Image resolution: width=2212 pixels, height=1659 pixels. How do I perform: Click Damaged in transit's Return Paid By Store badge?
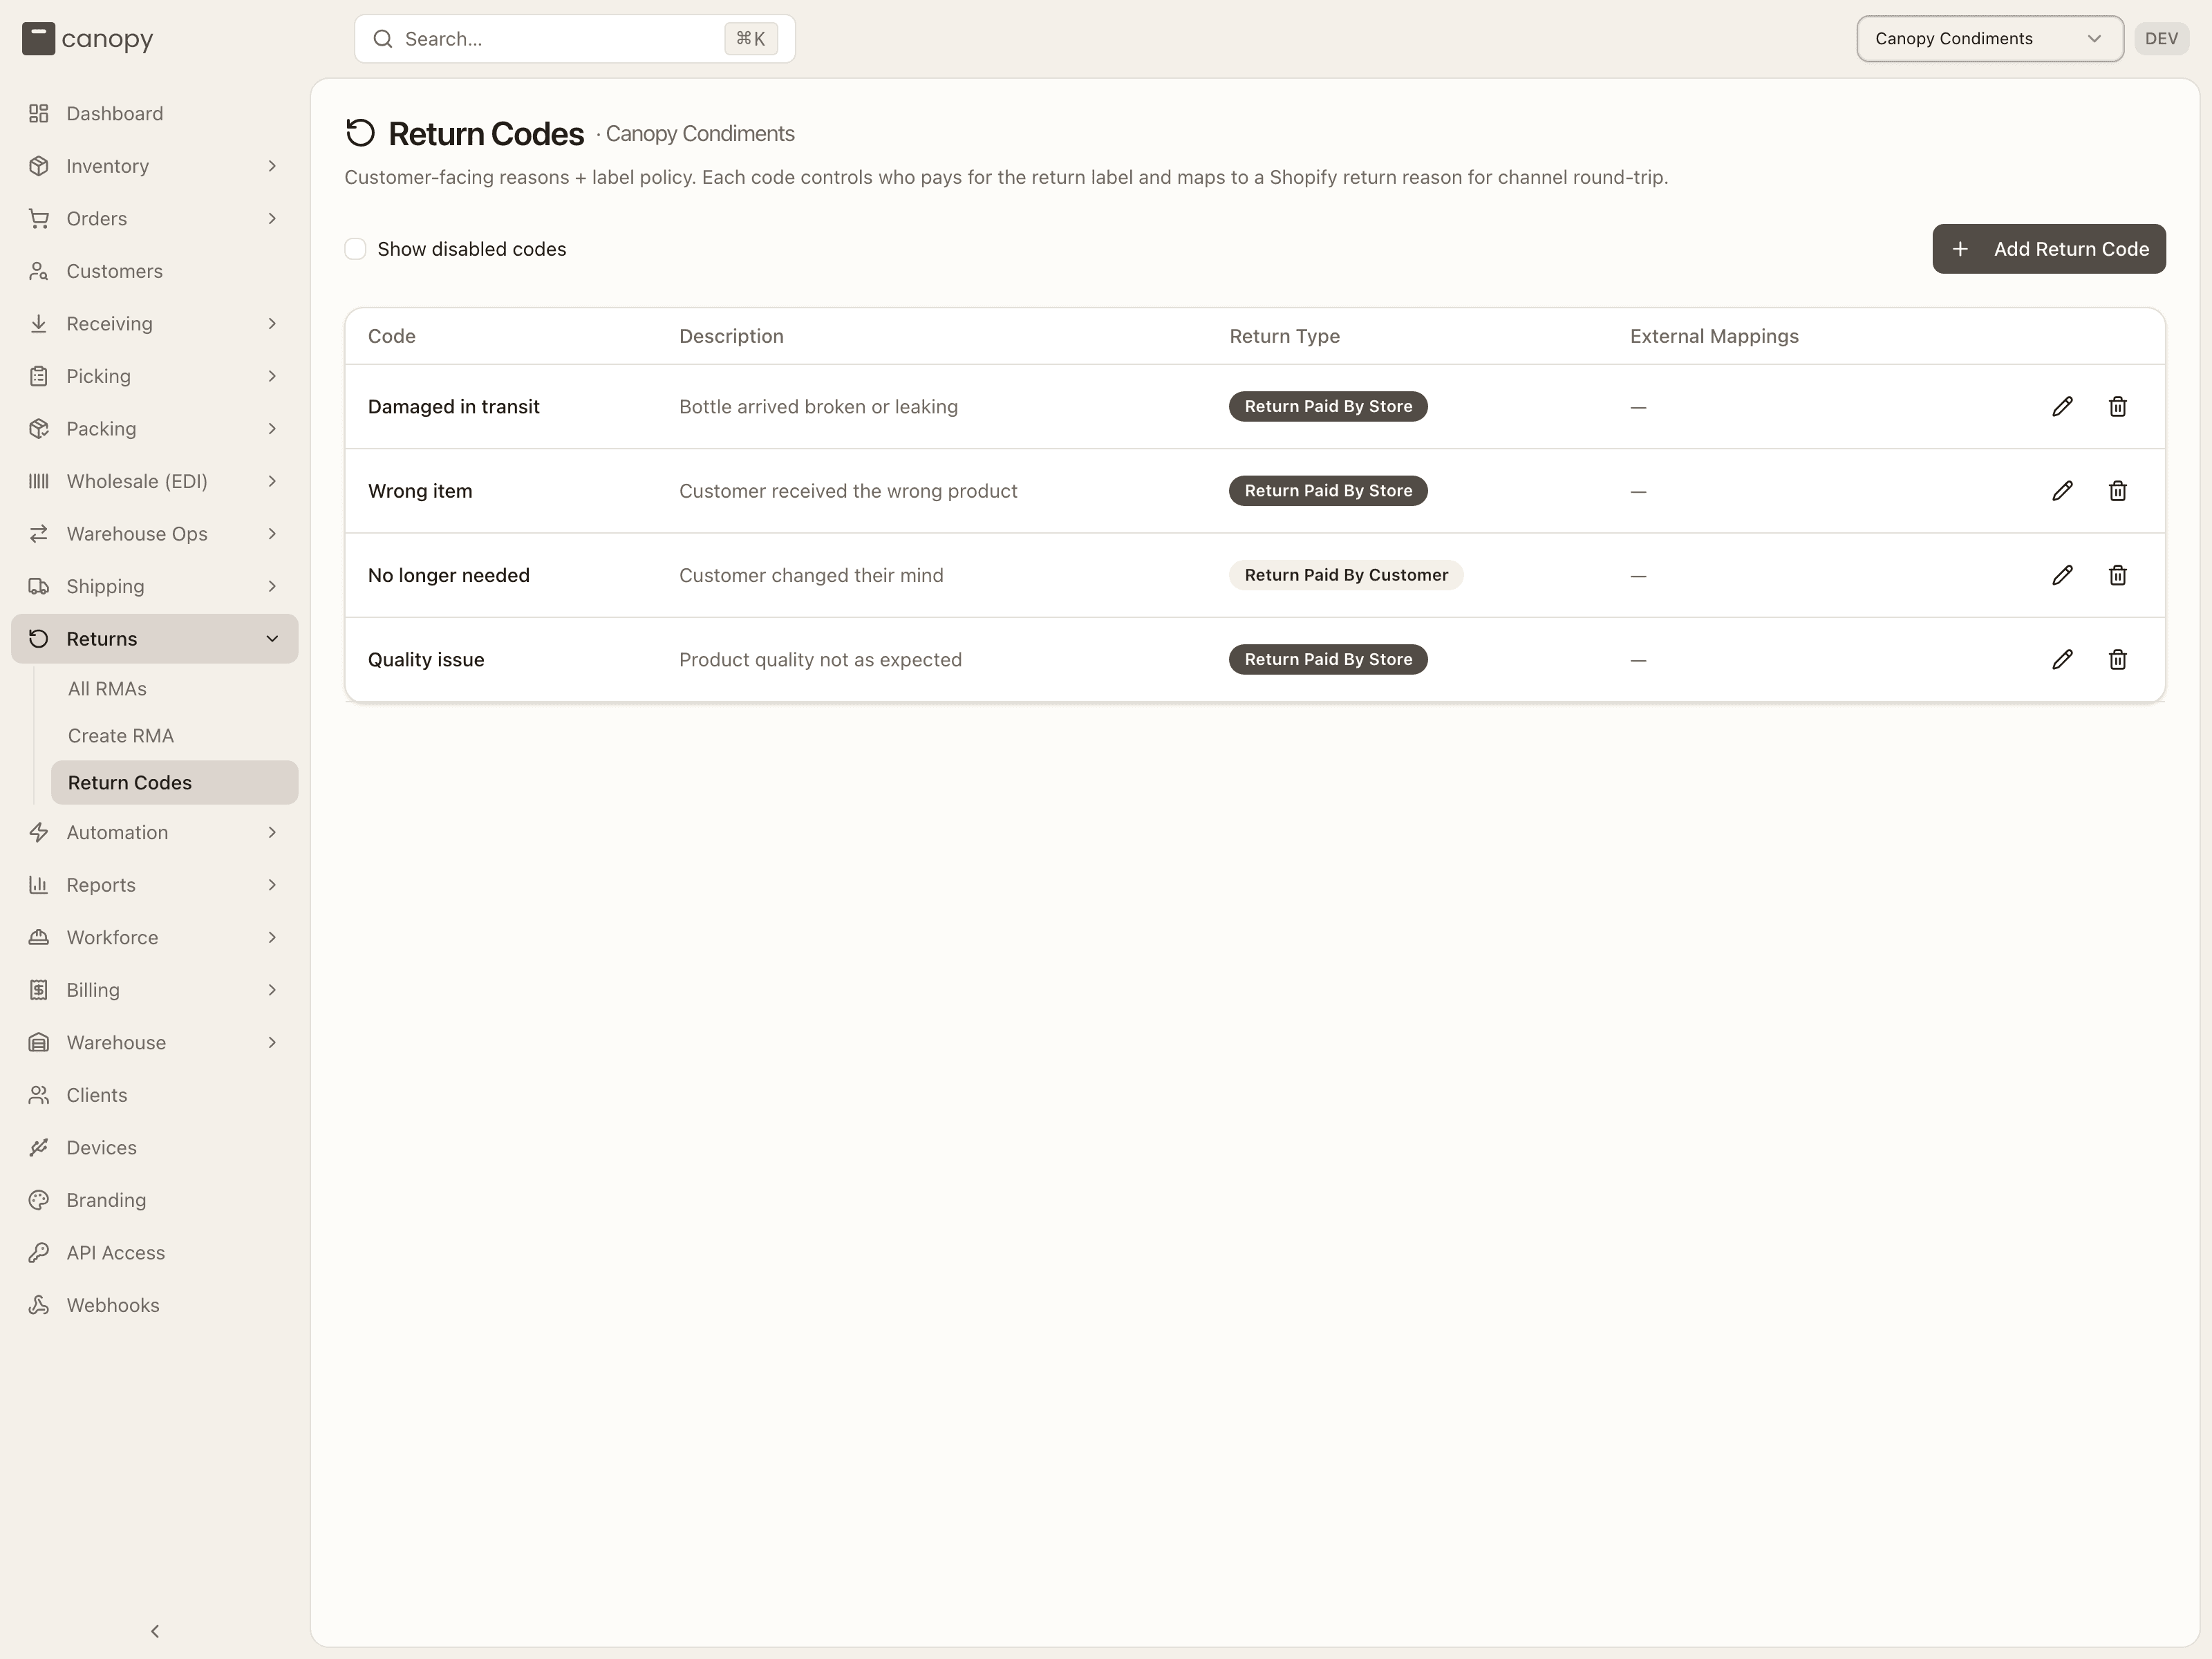pos(1328,406)
